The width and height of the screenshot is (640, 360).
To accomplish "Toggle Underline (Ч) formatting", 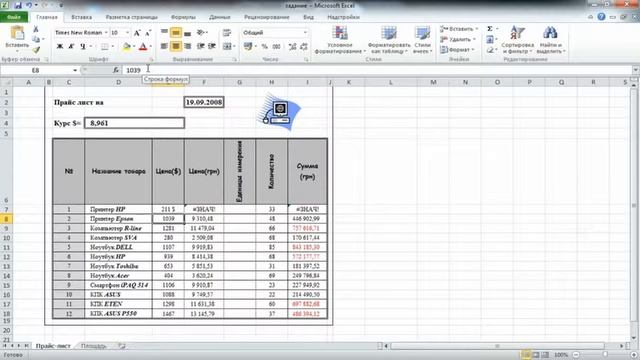I will tap(82, 47).
